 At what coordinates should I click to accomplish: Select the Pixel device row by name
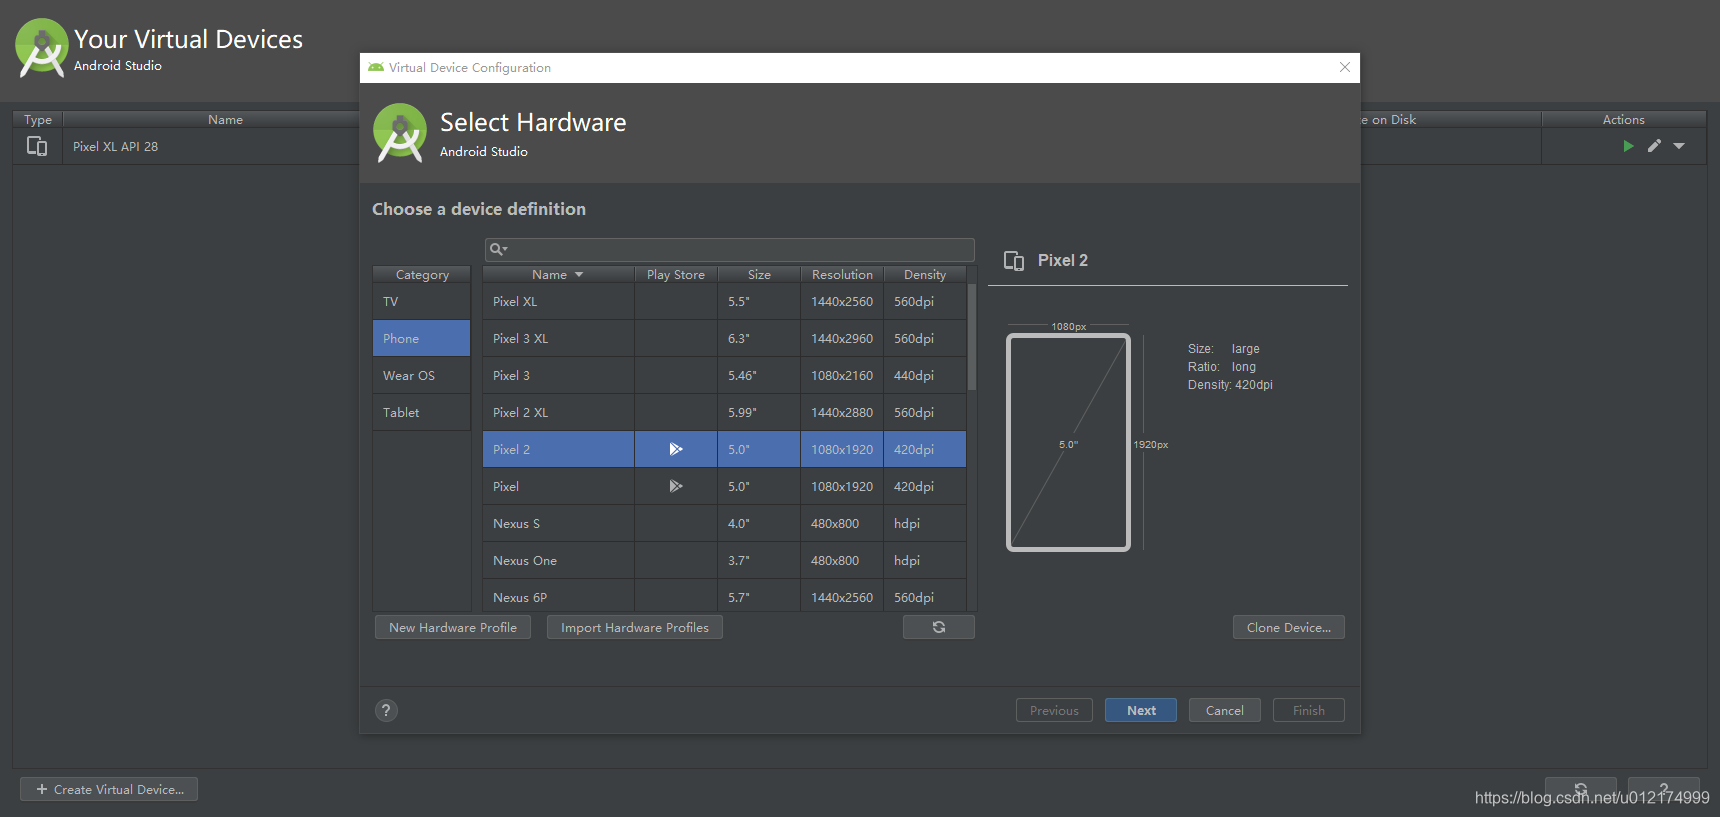tap(506, 486)
